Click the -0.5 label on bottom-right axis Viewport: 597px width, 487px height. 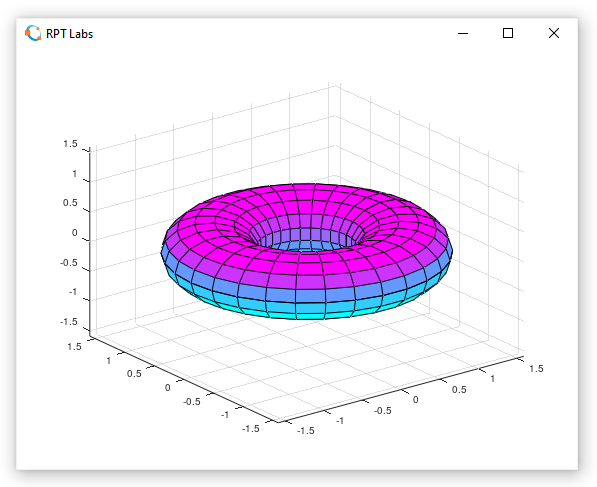pos(383,410)
